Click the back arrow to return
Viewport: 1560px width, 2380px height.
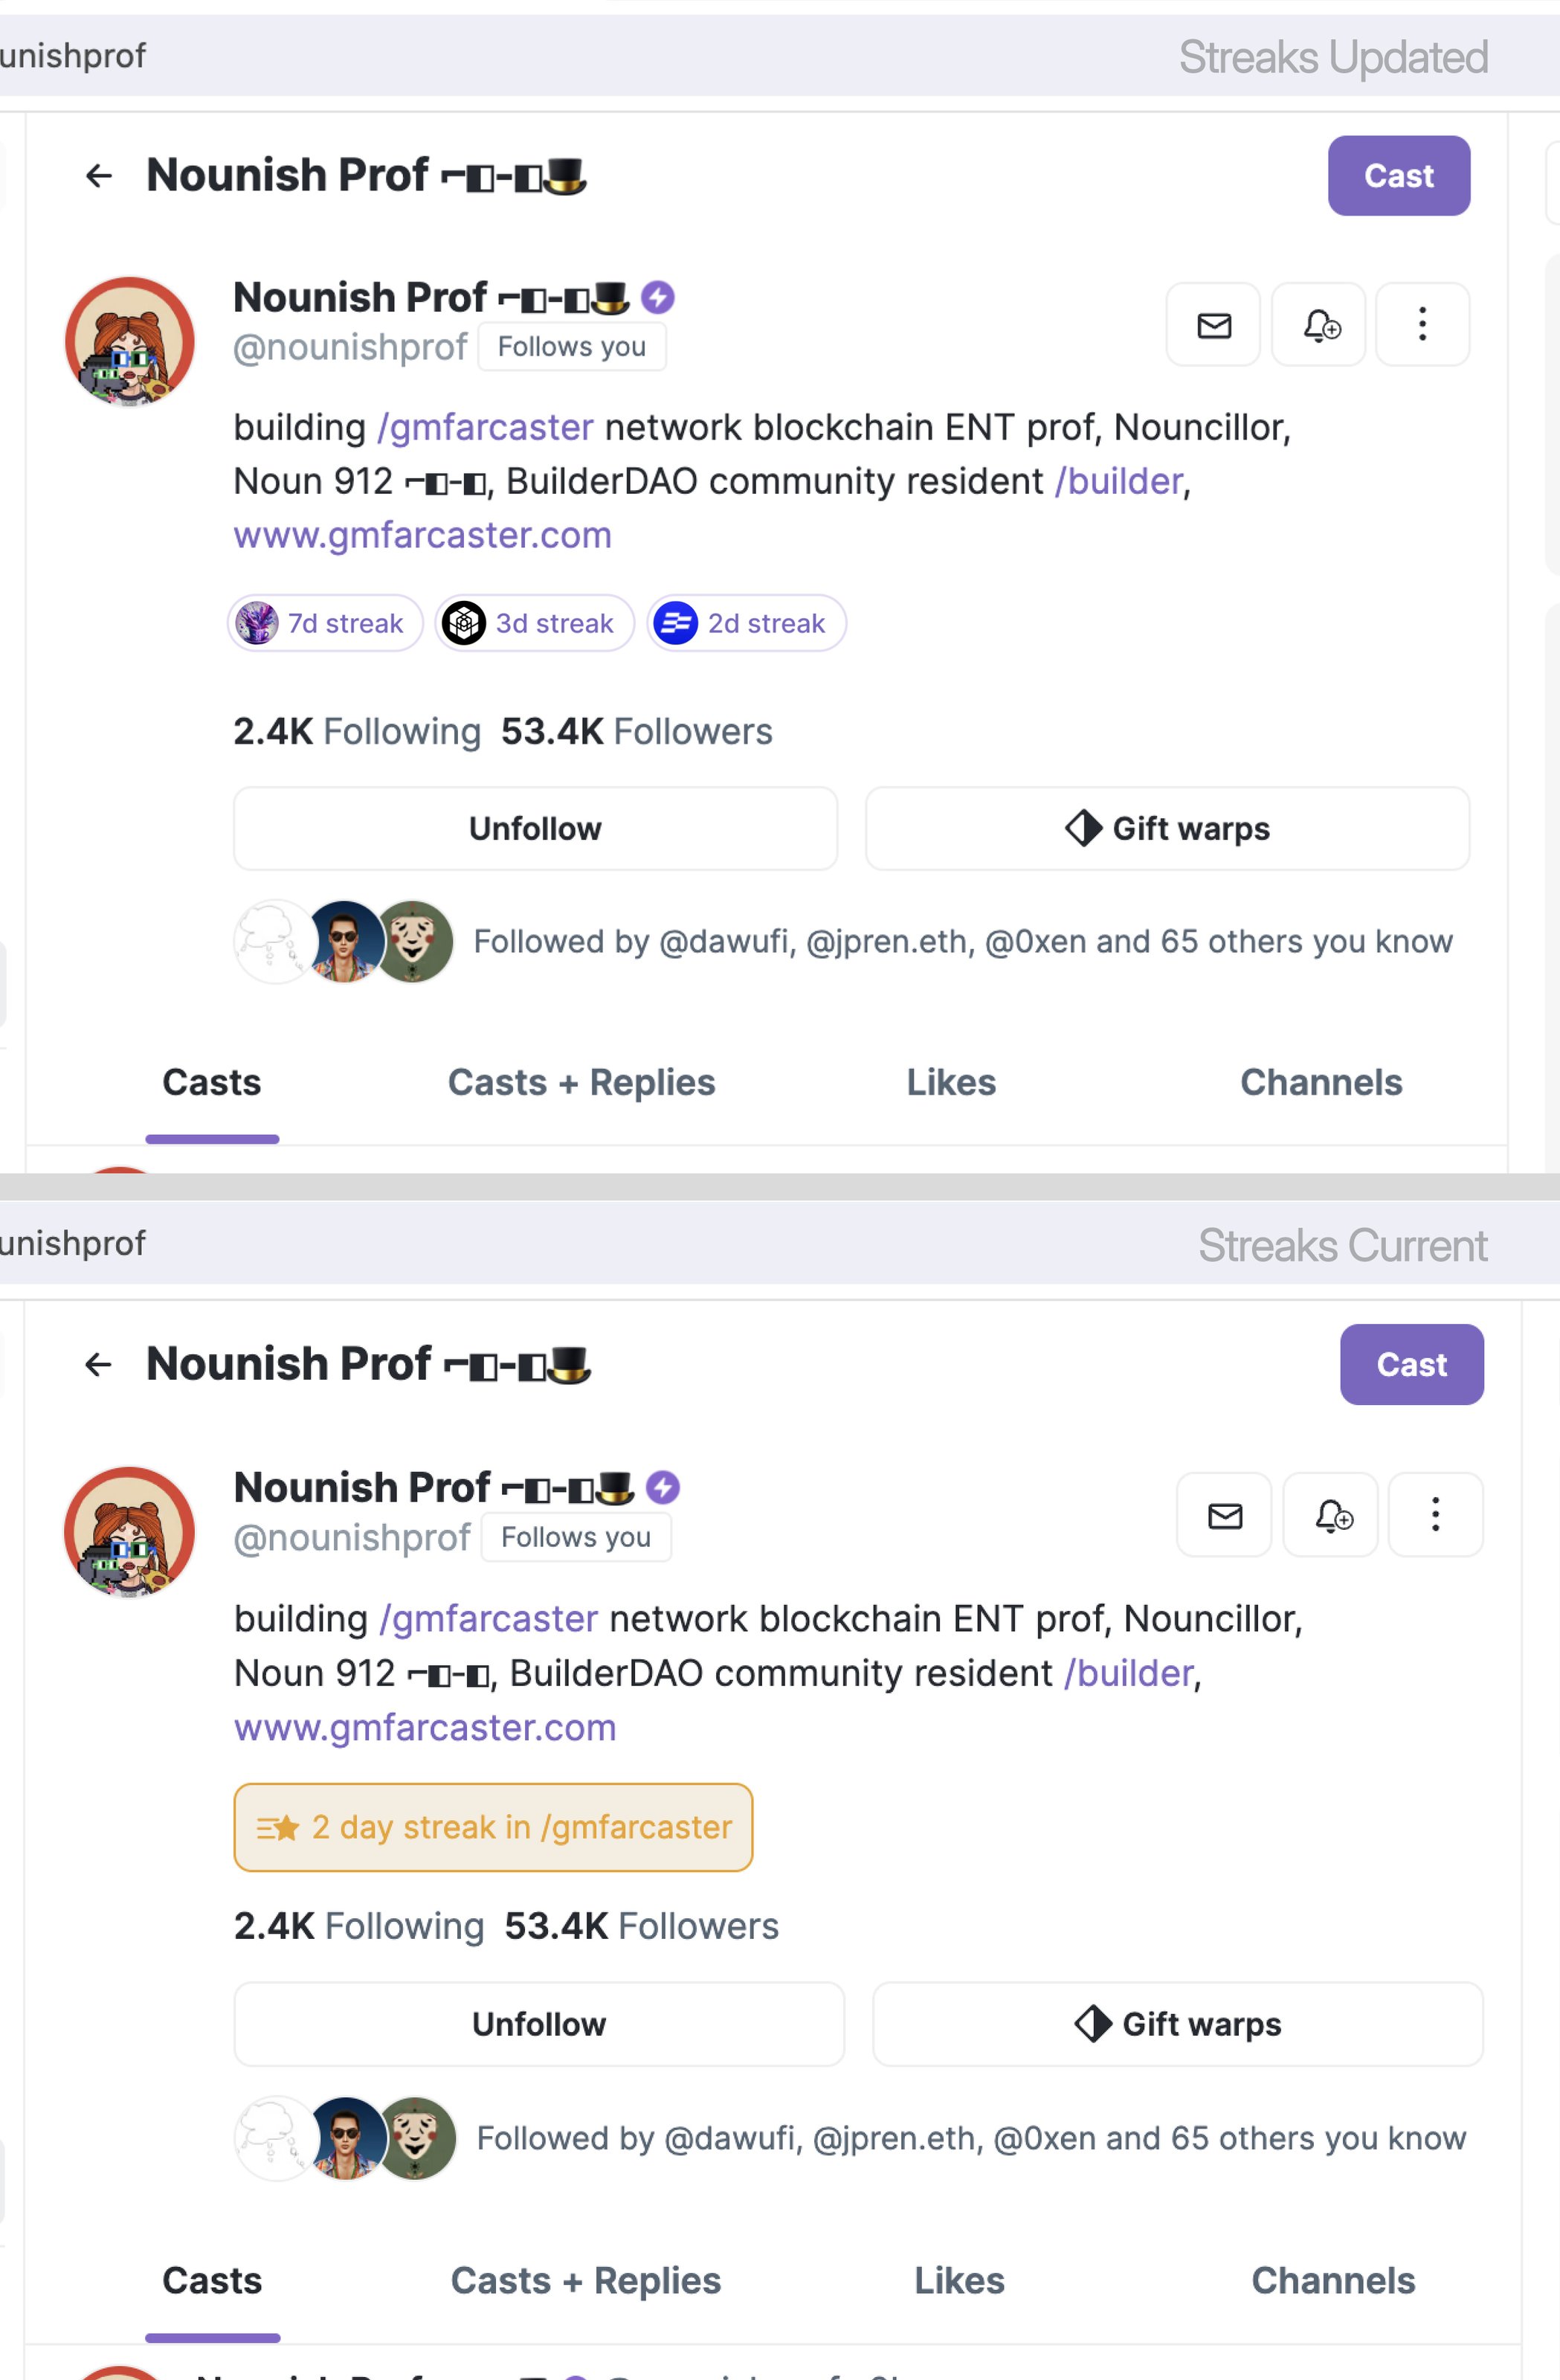pos(98,176)
